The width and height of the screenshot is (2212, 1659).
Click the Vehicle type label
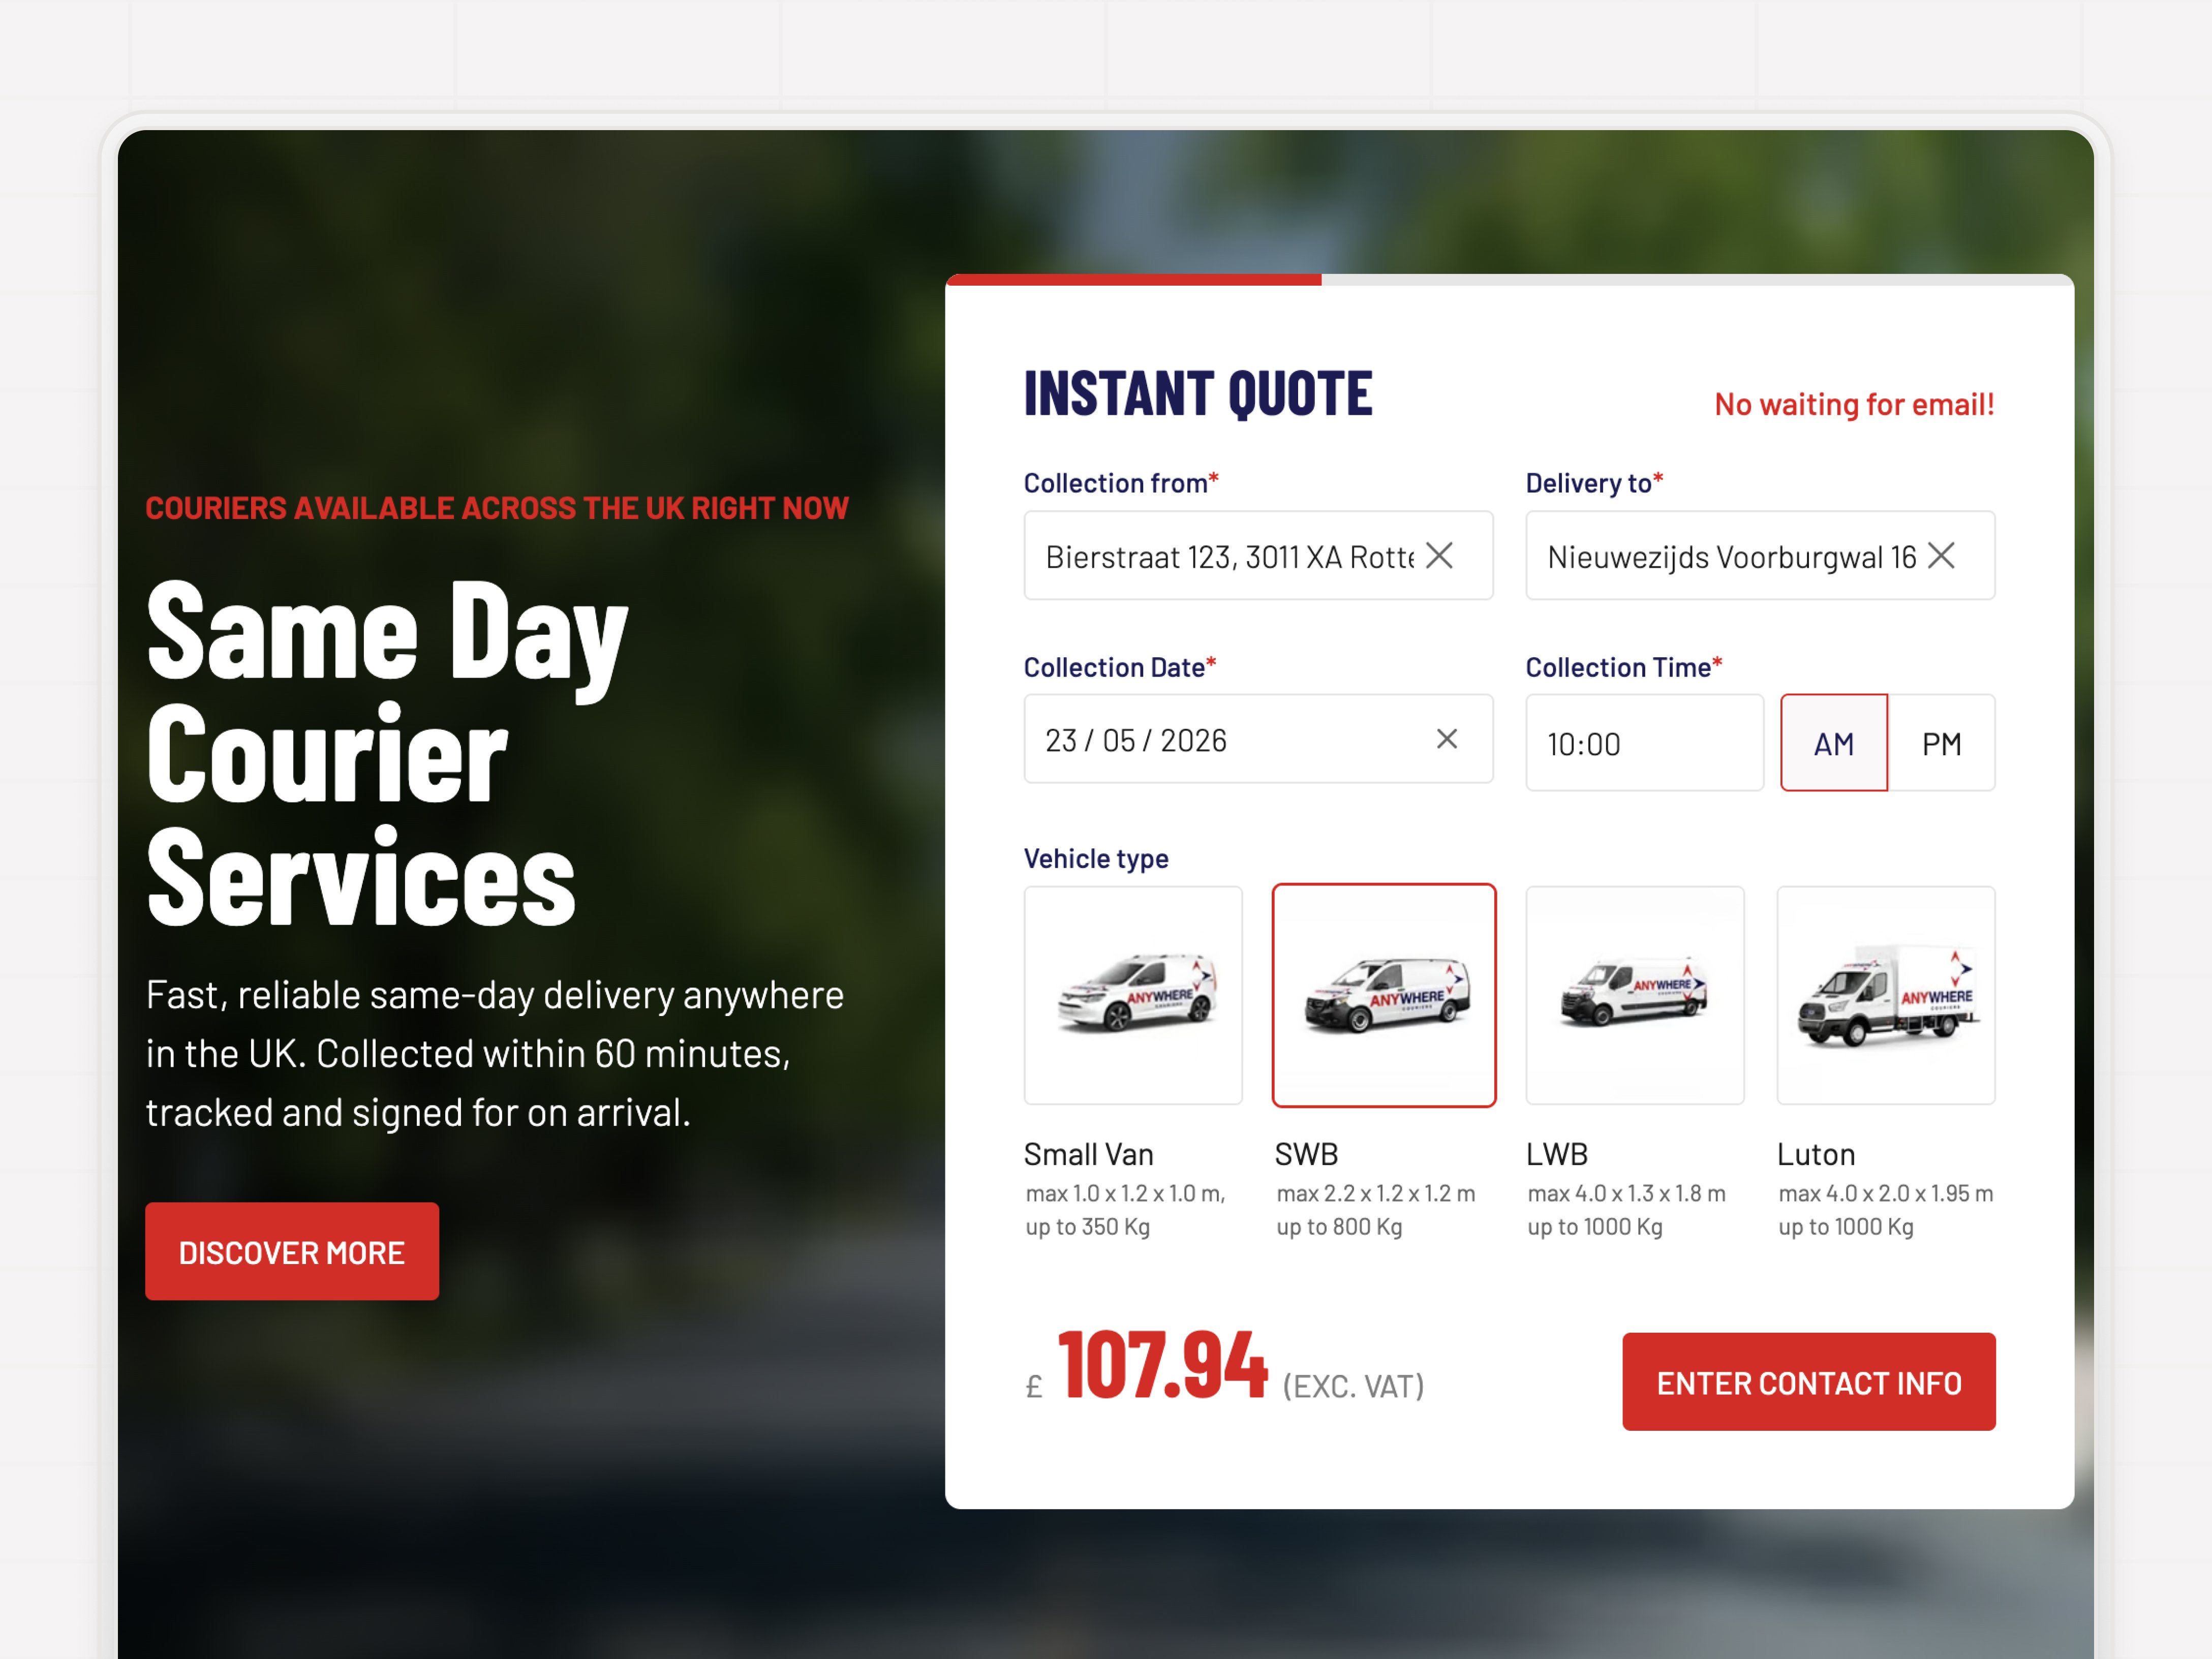point(1096,859)
